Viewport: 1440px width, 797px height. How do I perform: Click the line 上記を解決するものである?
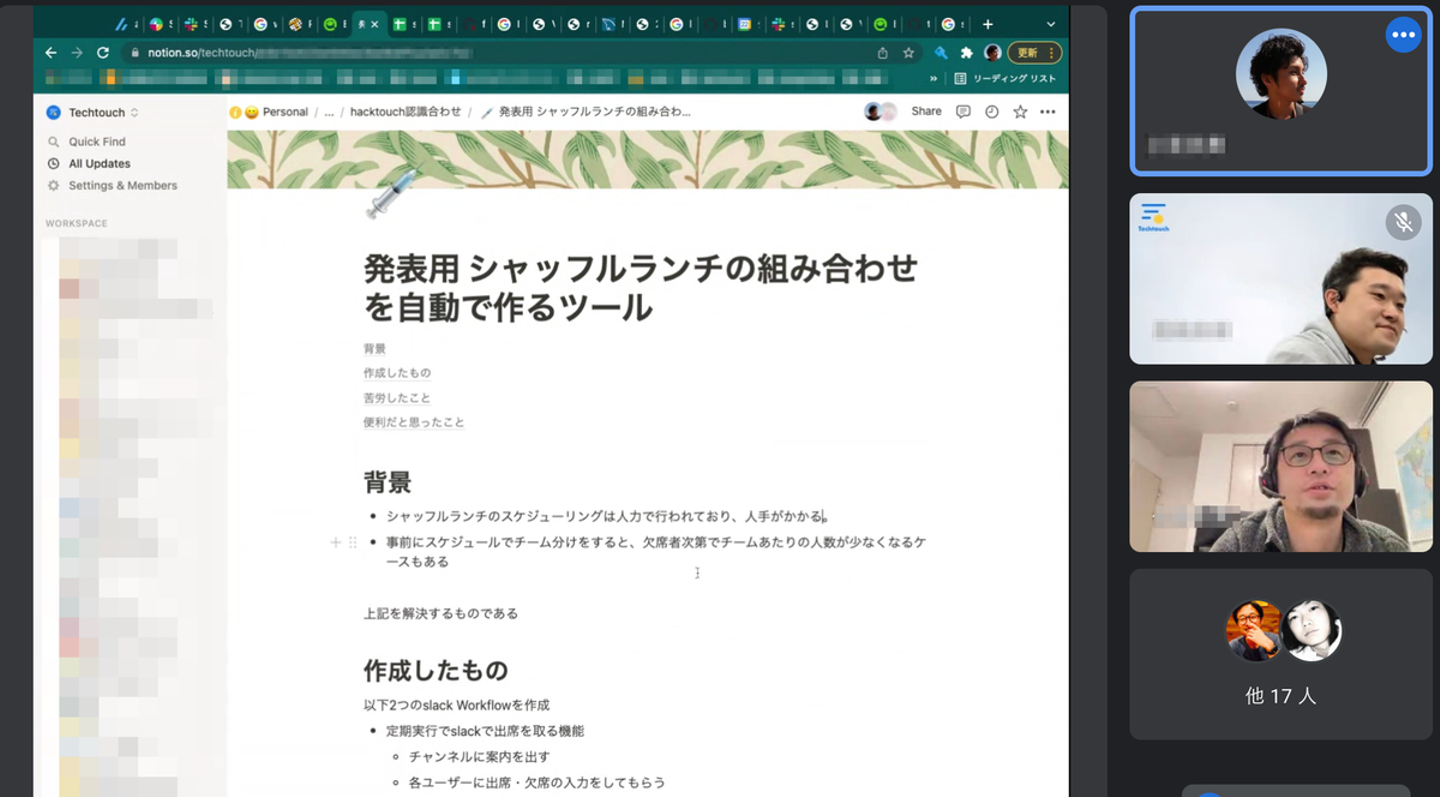click(x=441, y=614)
